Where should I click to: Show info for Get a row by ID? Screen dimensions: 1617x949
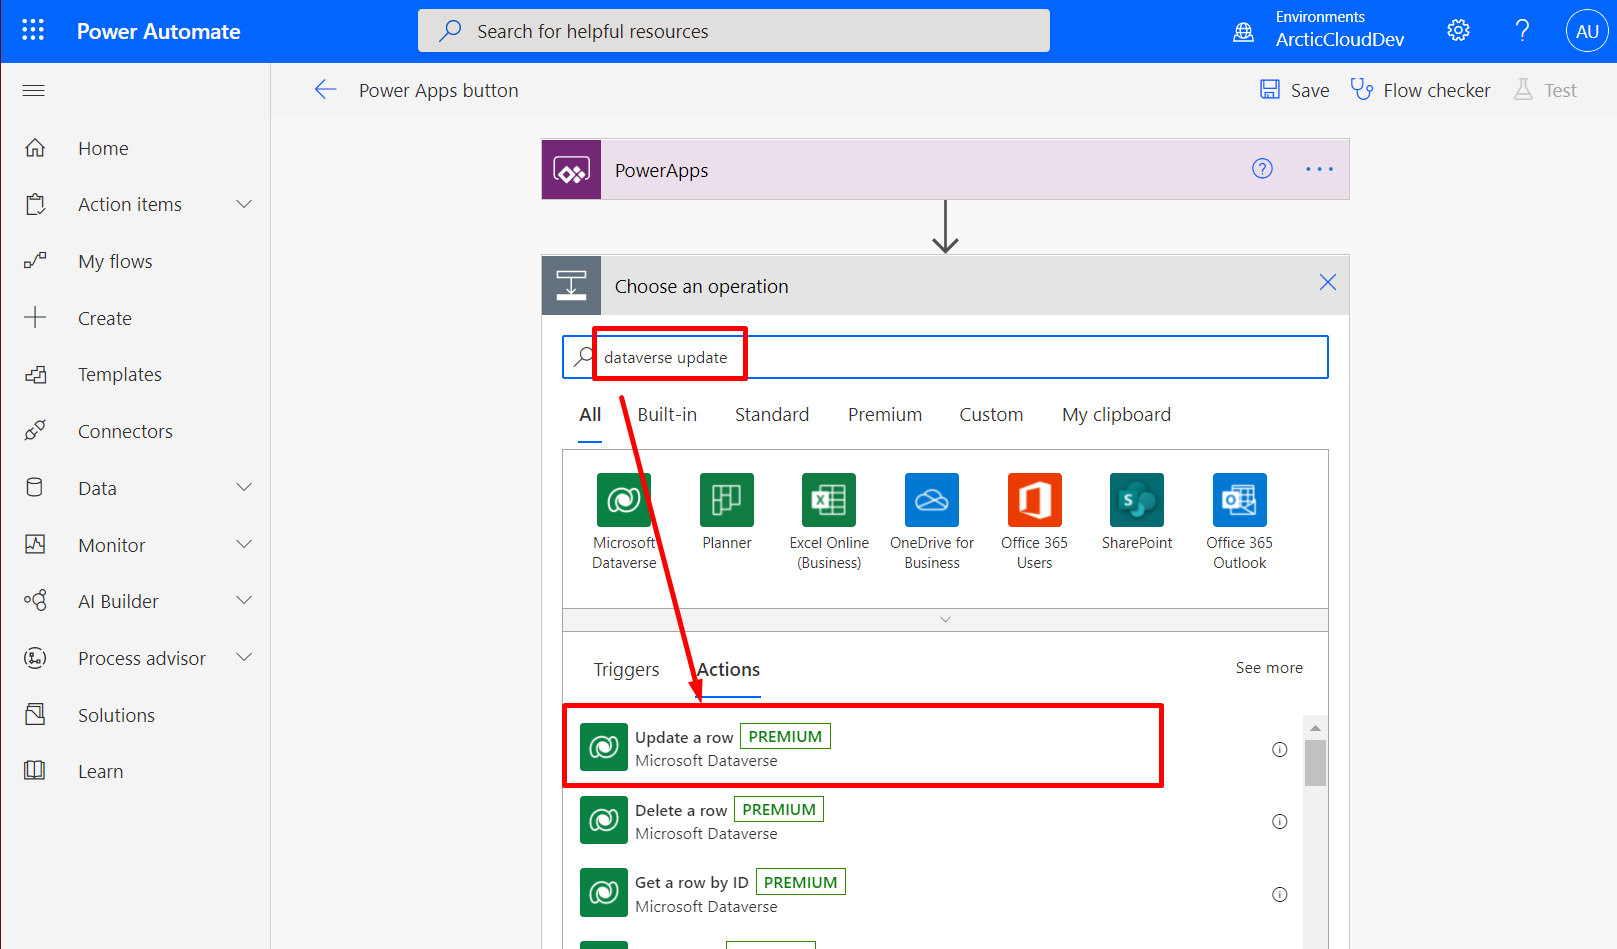click(1279, 895)
